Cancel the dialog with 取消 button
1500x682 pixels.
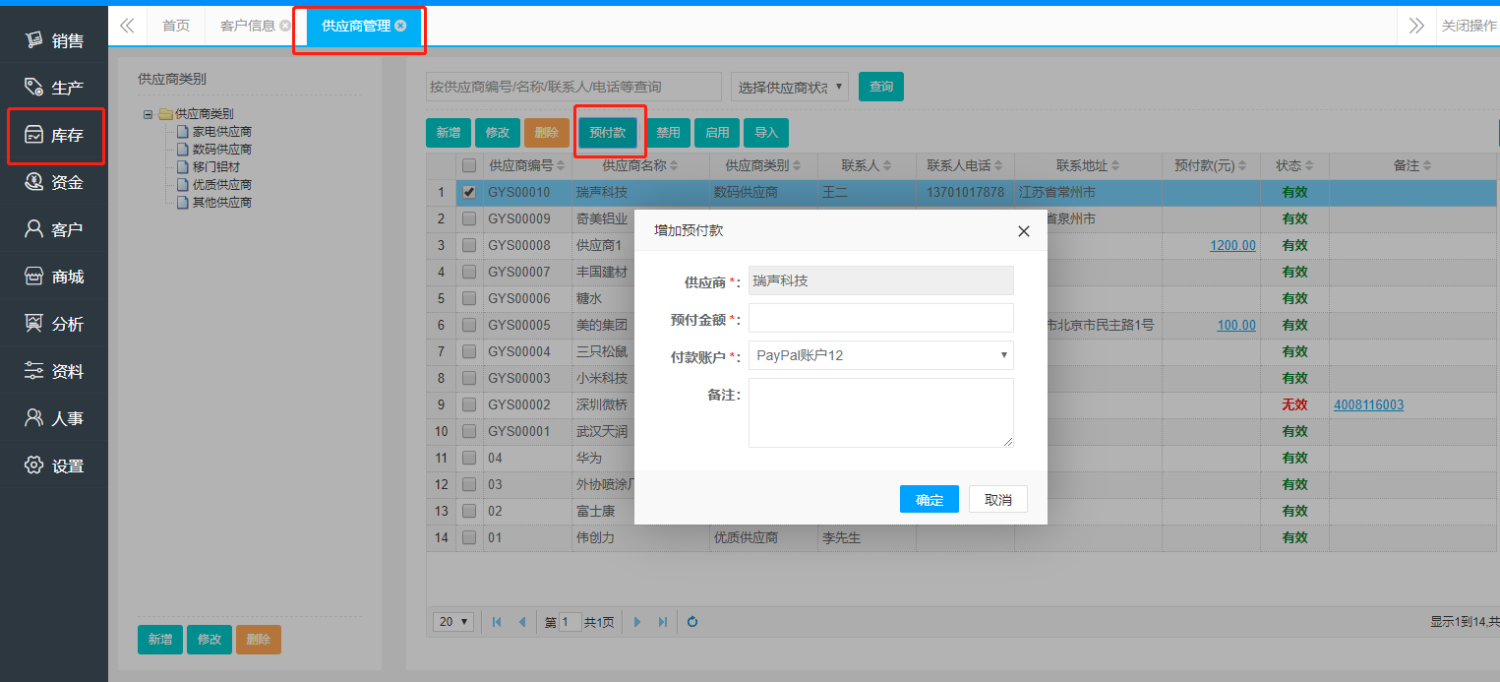[x=998, y=500]
